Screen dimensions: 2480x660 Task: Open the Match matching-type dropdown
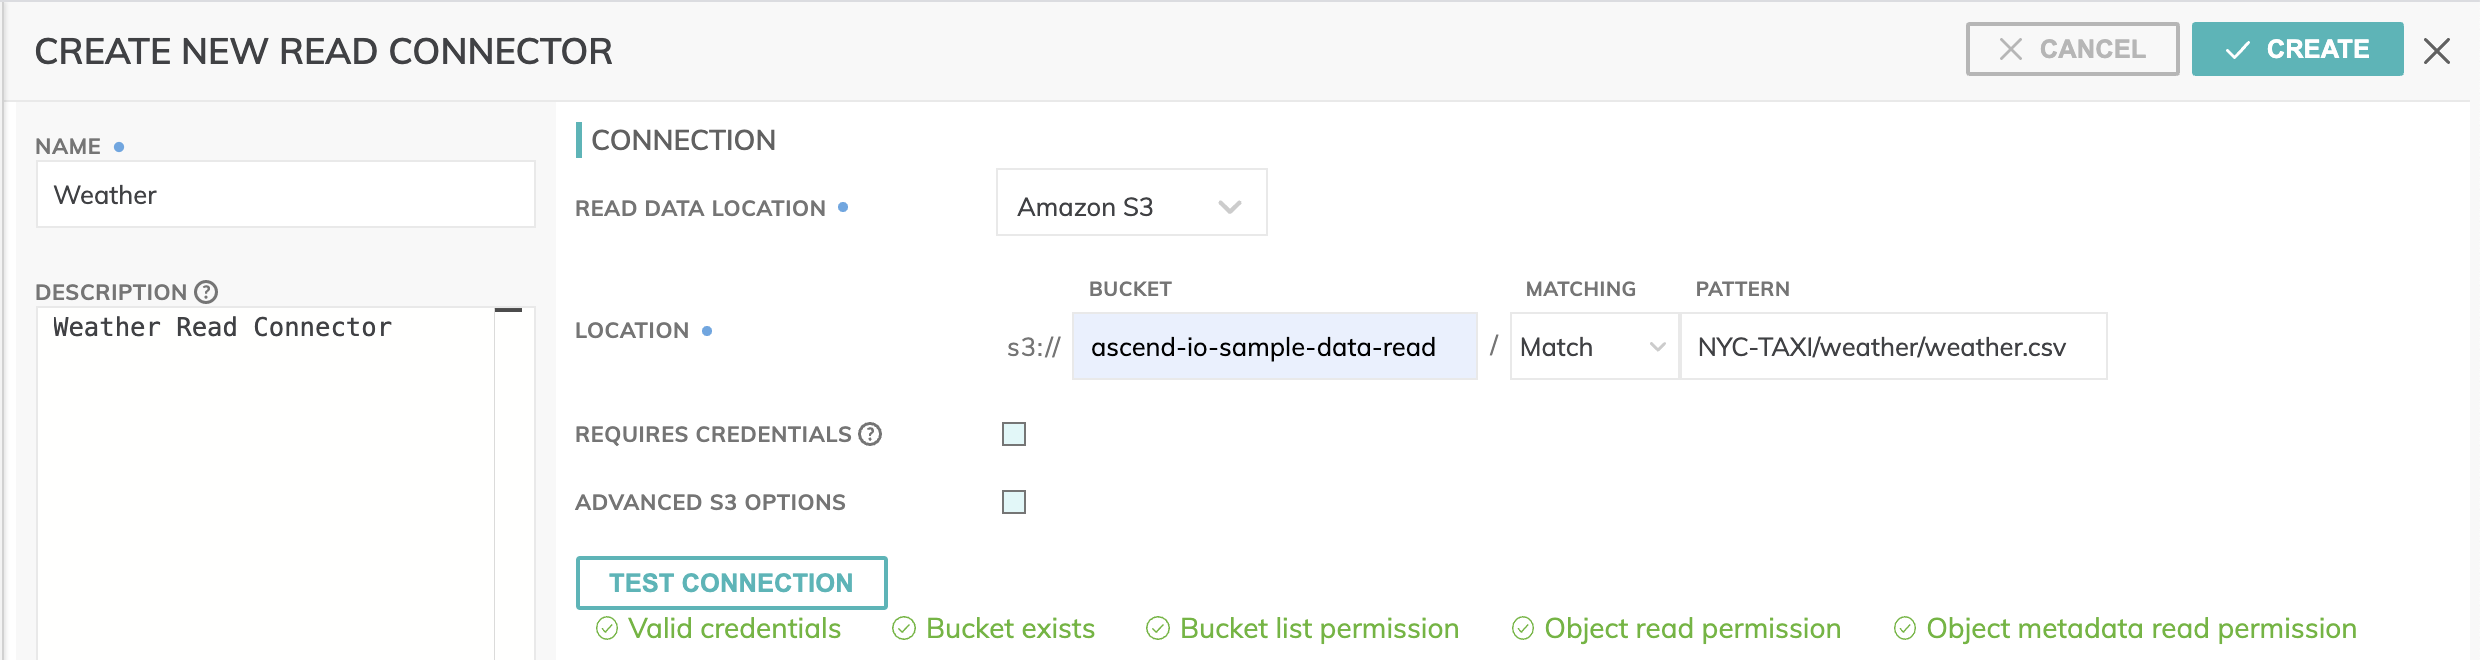1594,346
